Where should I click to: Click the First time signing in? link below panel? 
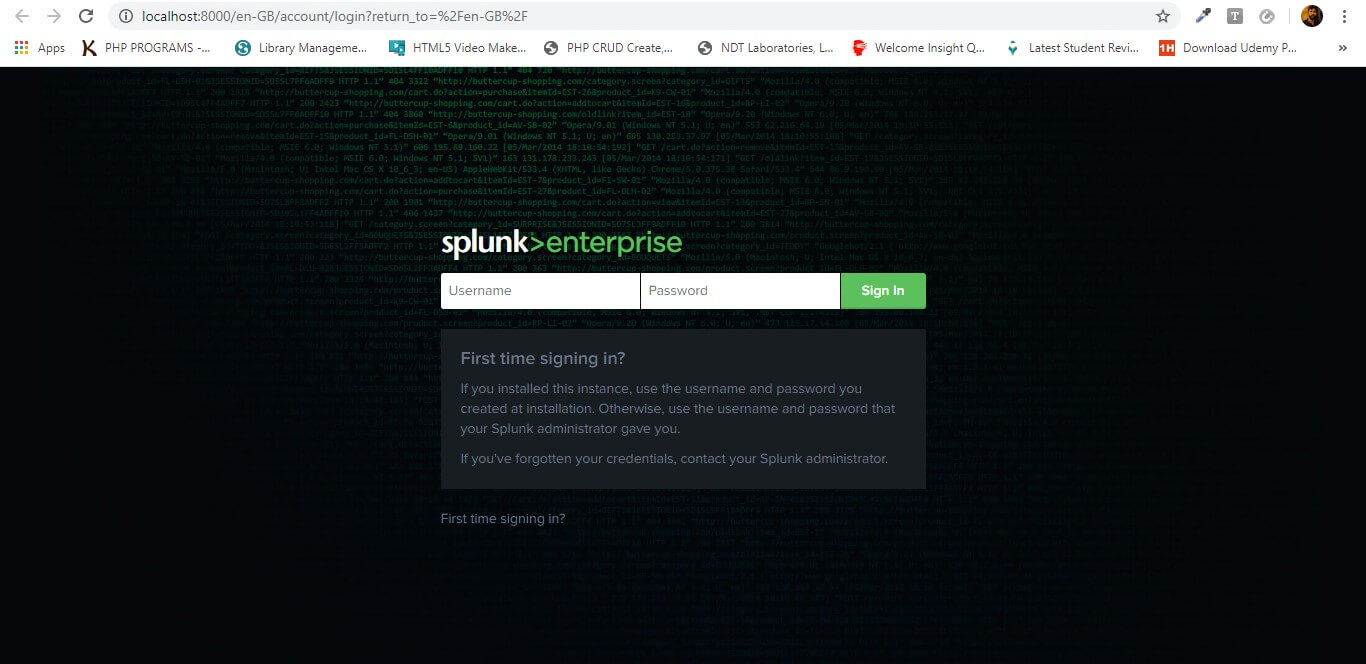(x=503, y=519)
